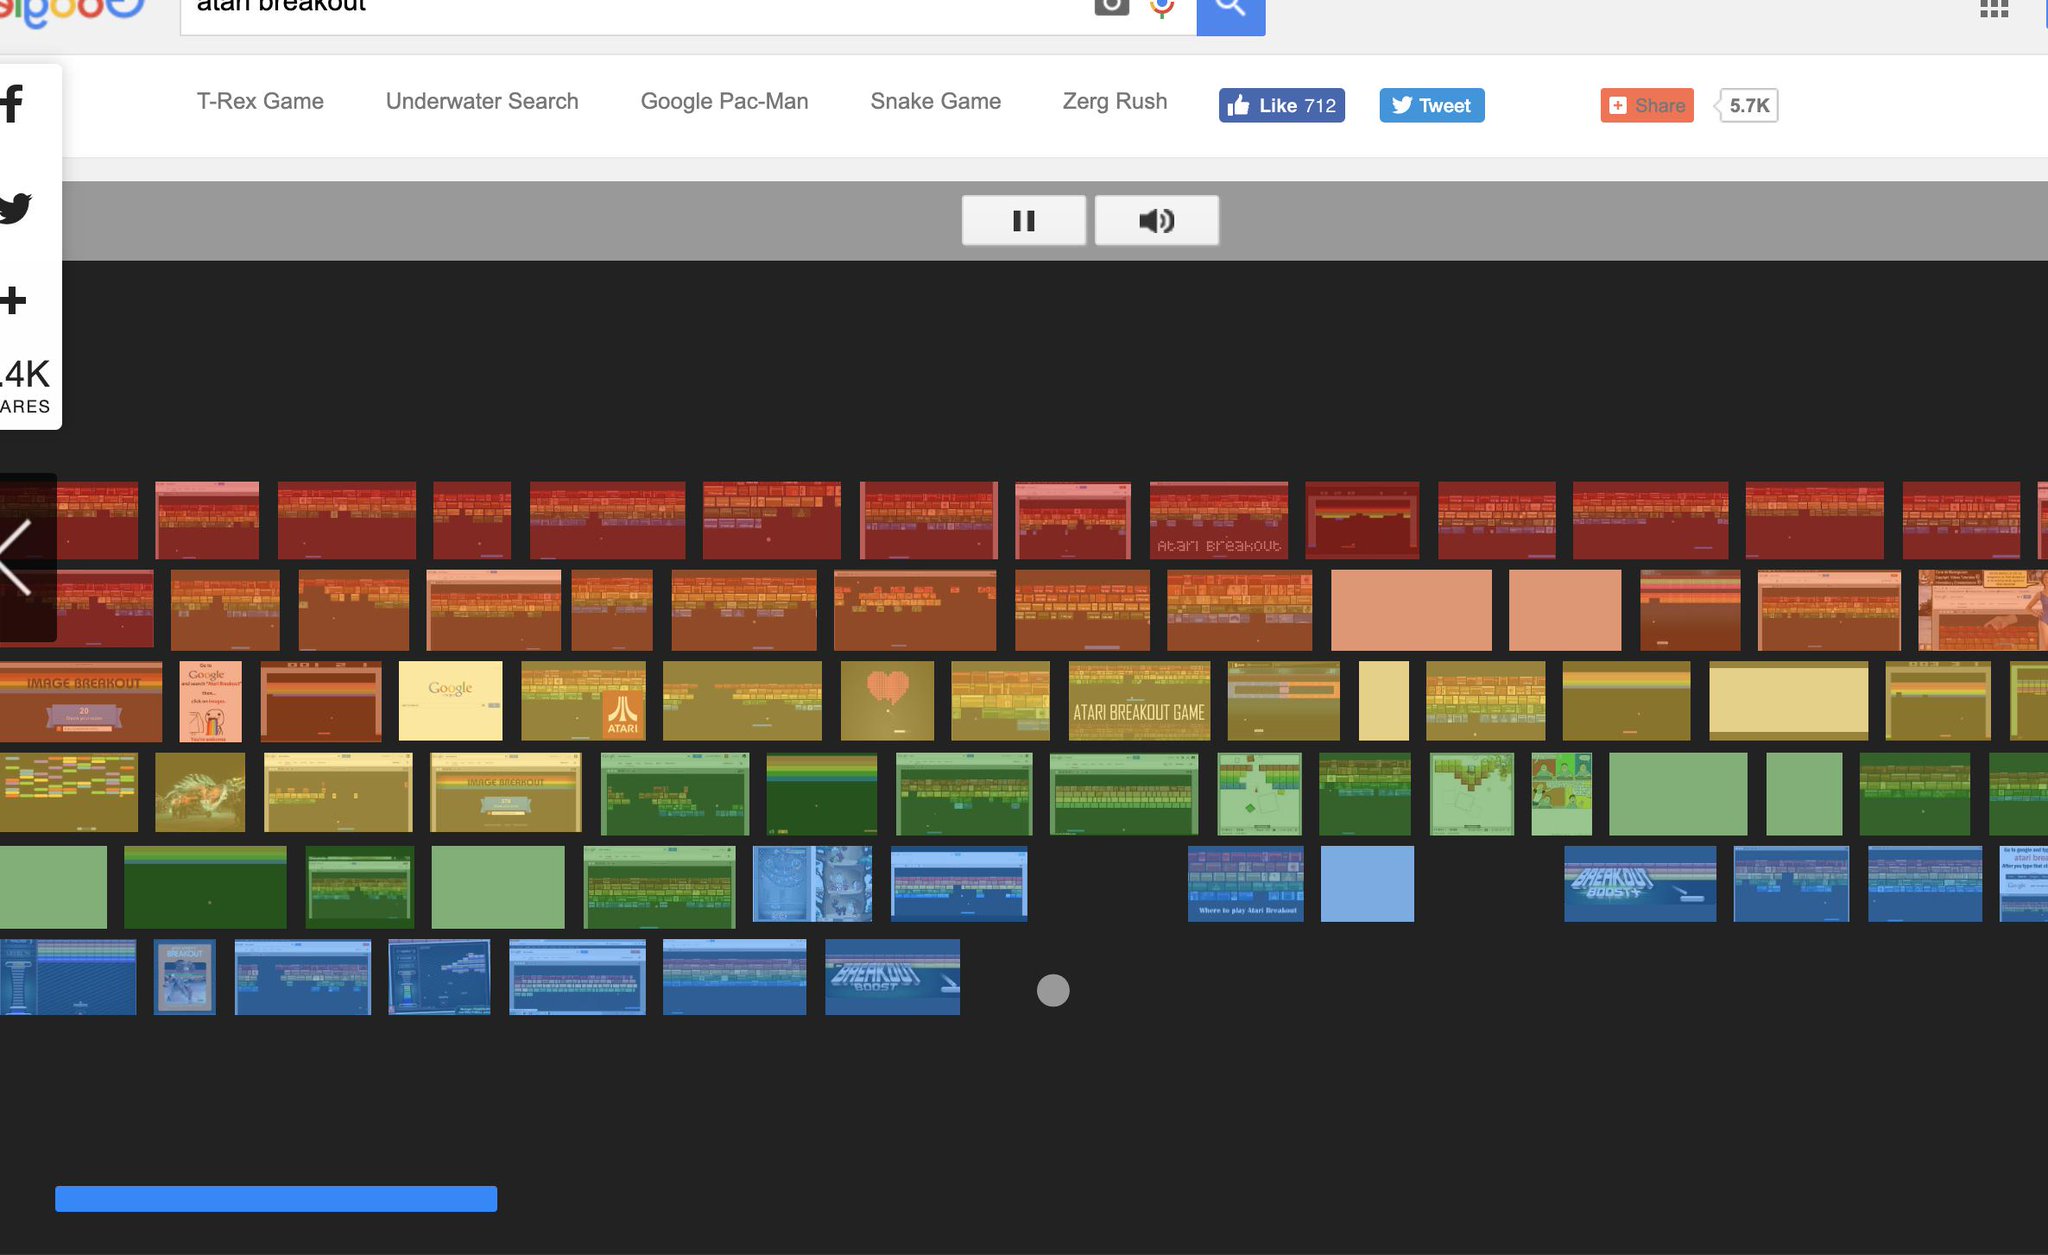Open T-Rex Game link
This screenshot has height=1255, width=2048.
(260, 101)
